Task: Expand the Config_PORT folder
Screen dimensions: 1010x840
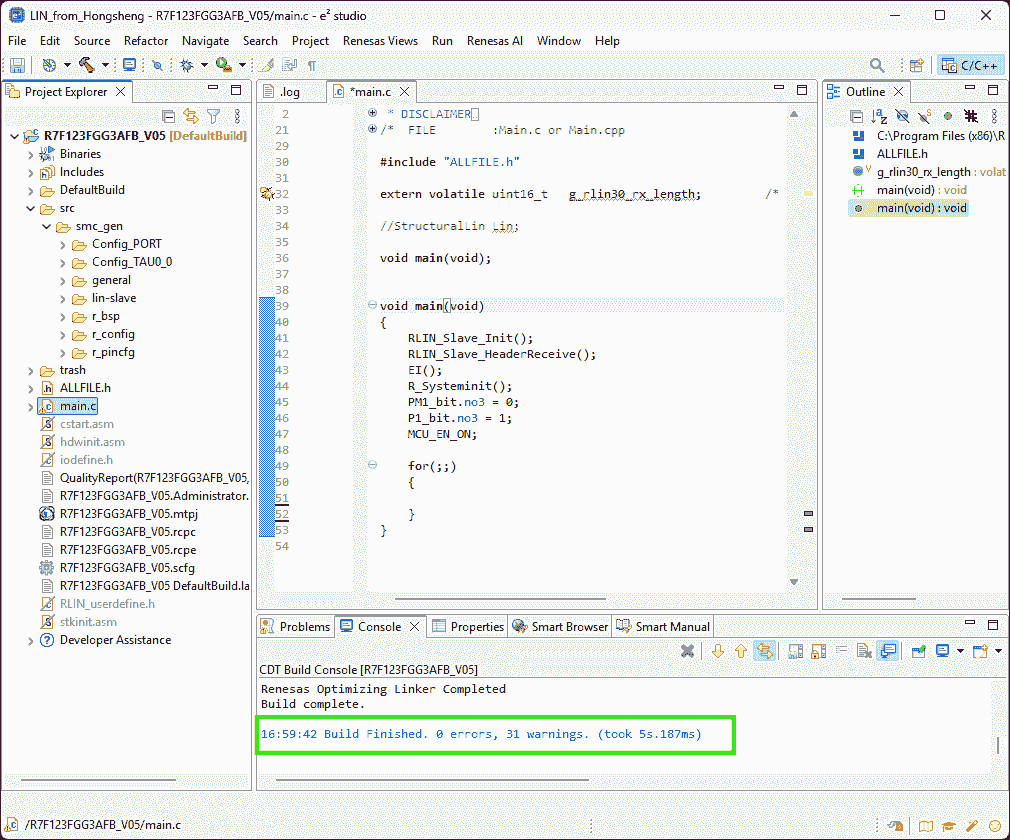Action: point(63,244)
